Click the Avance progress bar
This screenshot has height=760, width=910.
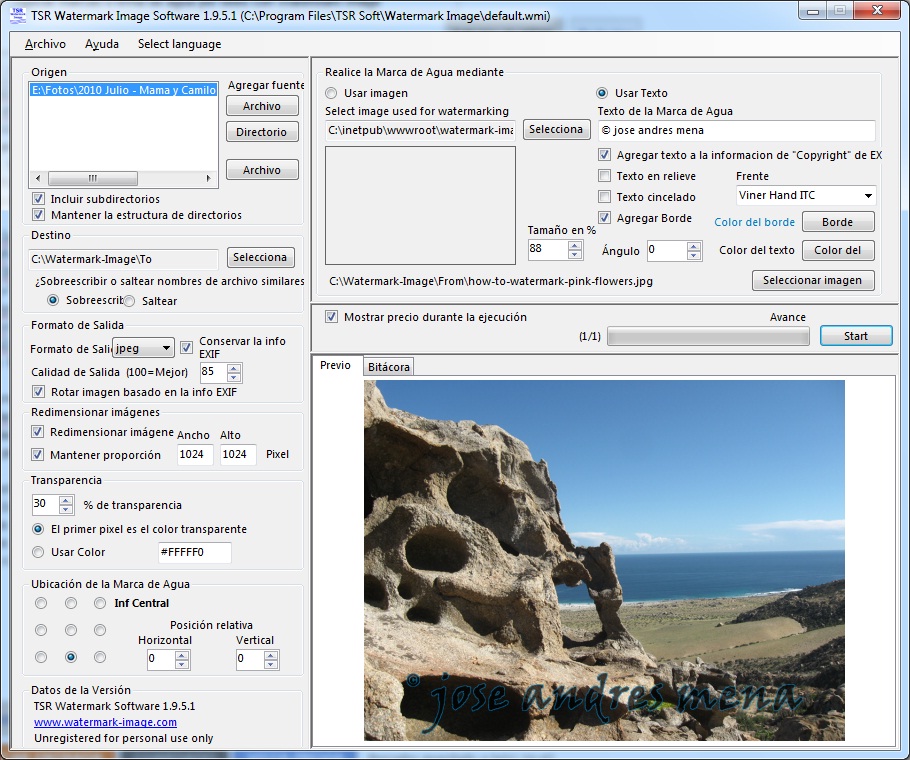(708, 336)
